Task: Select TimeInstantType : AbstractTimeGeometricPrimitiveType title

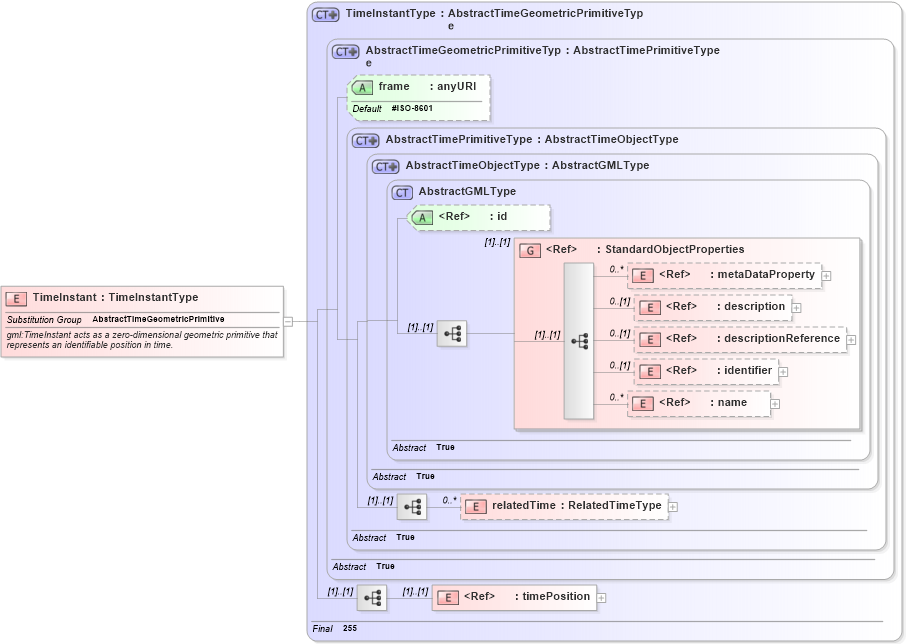Action: 495,19
